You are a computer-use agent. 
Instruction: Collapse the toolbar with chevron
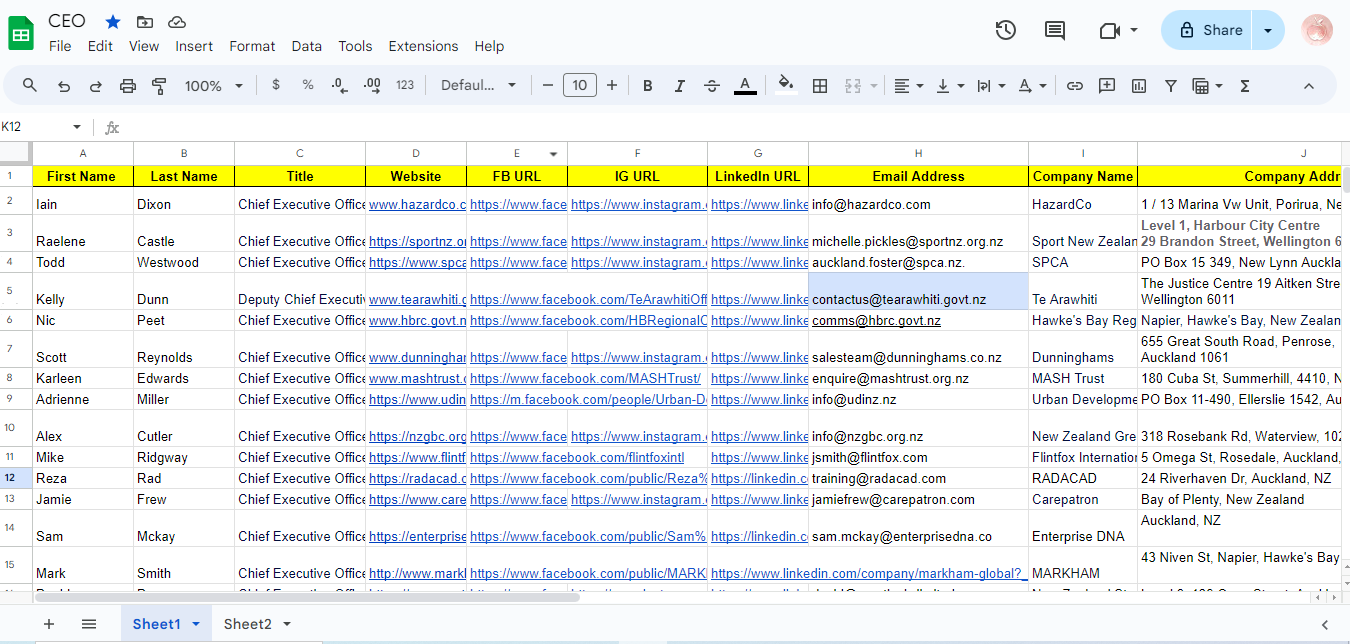click(1309, 86)
